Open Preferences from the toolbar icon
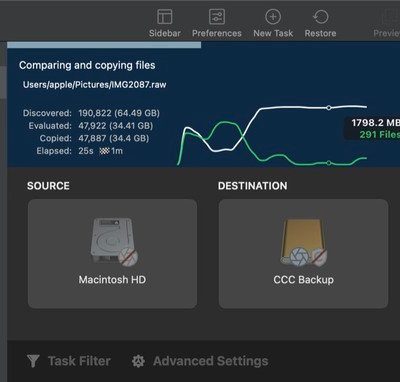The image size is (400, 382). (x=217, y=16)
